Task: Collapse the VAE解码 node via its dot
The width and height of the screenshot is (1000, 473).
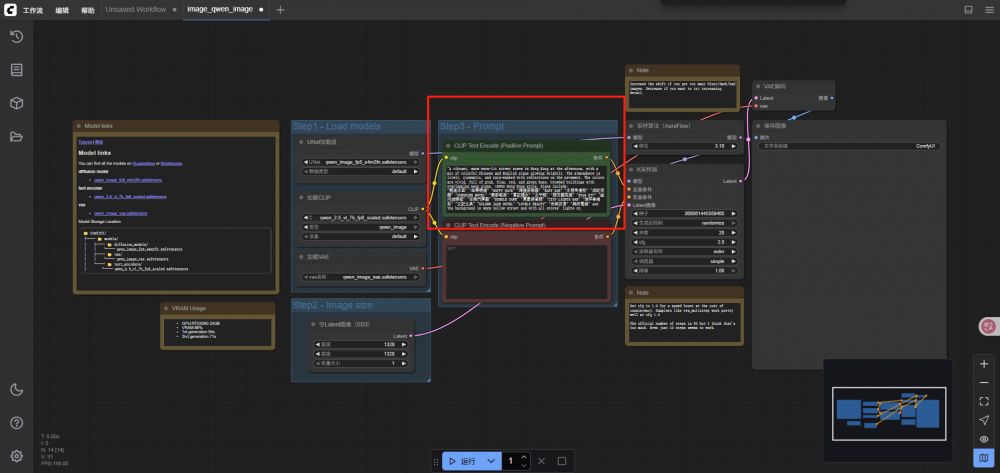Action: coord(758,86)
